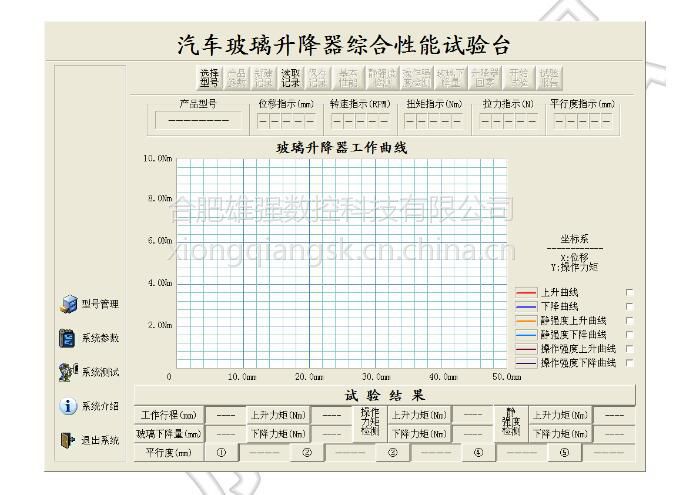Click the 产品型号 display field
Viewport: 680px width, 495px height.
pyautogui.click(x=197, y=120)
